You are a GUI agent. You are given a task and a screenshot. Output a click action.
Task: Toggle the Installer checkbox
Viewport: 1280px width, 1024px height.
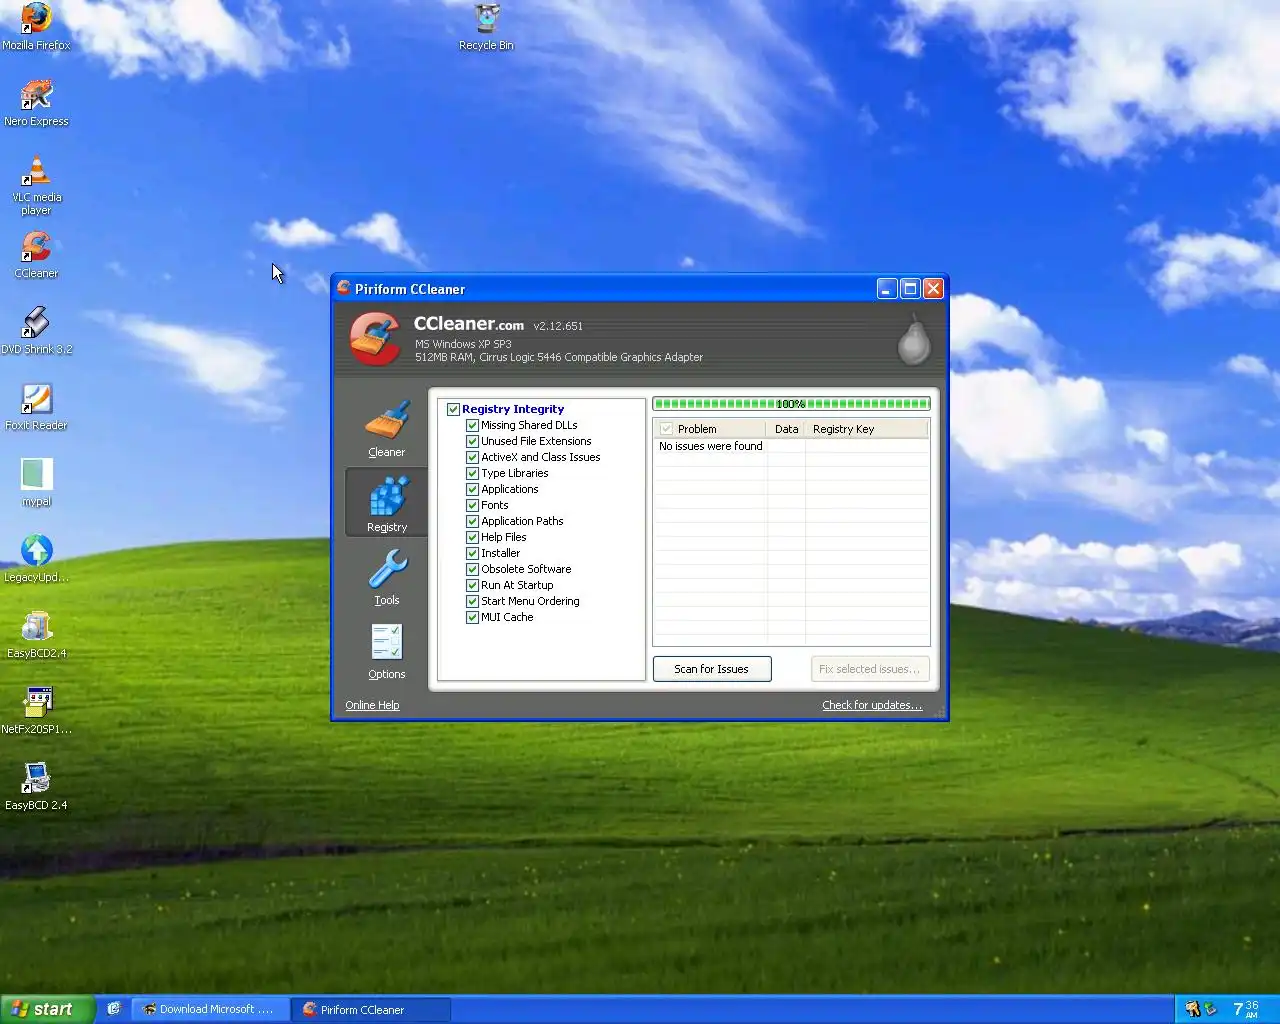(x=472, y=553)
